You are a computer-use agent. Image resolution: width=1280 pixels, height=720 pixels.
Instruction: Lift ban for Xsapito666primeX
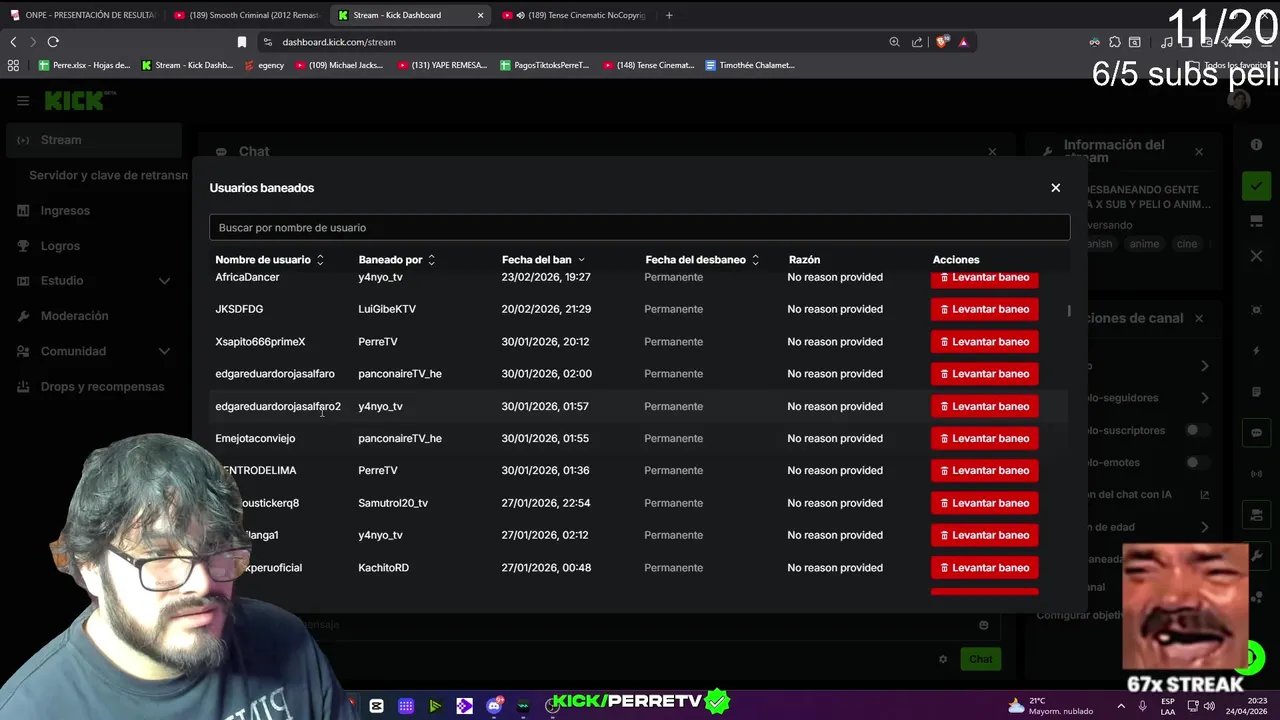click(x=984, y=341)
